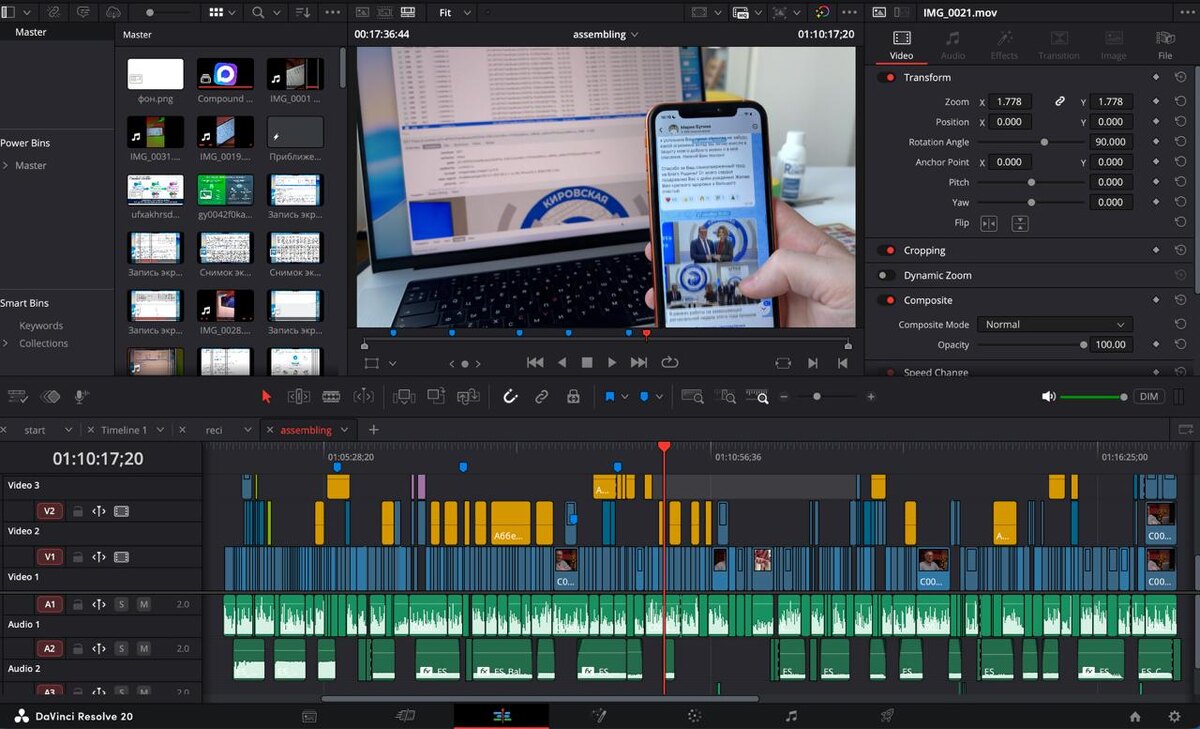Toggle Position Lock padlock icon
1200x729 pixels.
click(573, 397)
